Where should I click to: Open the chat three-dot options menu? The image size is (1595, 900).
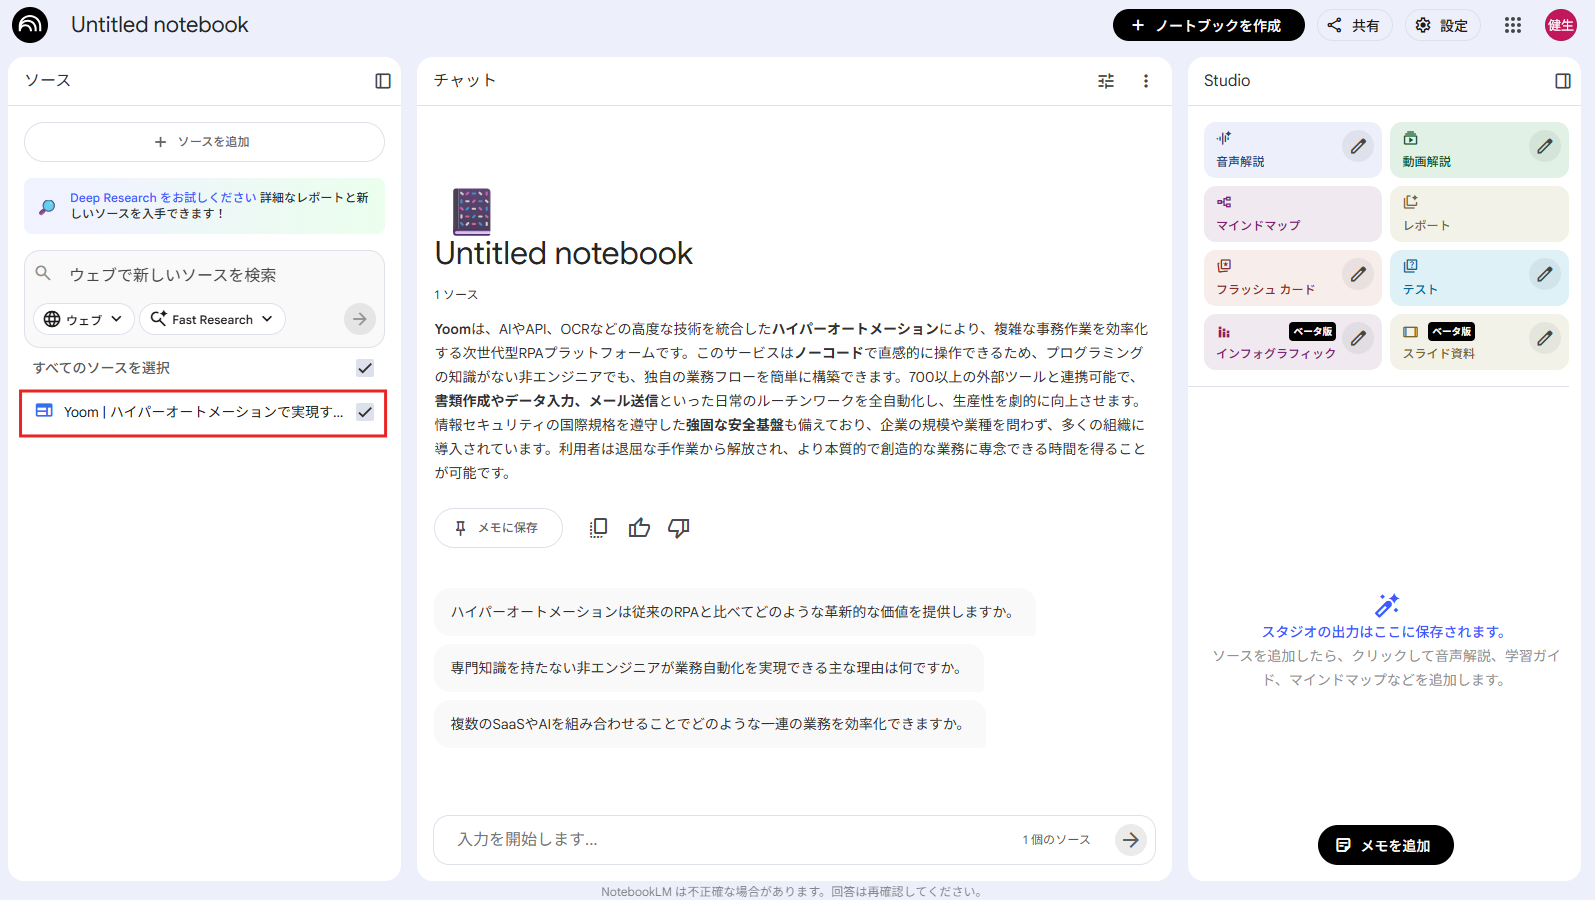tap(1146, 81)
